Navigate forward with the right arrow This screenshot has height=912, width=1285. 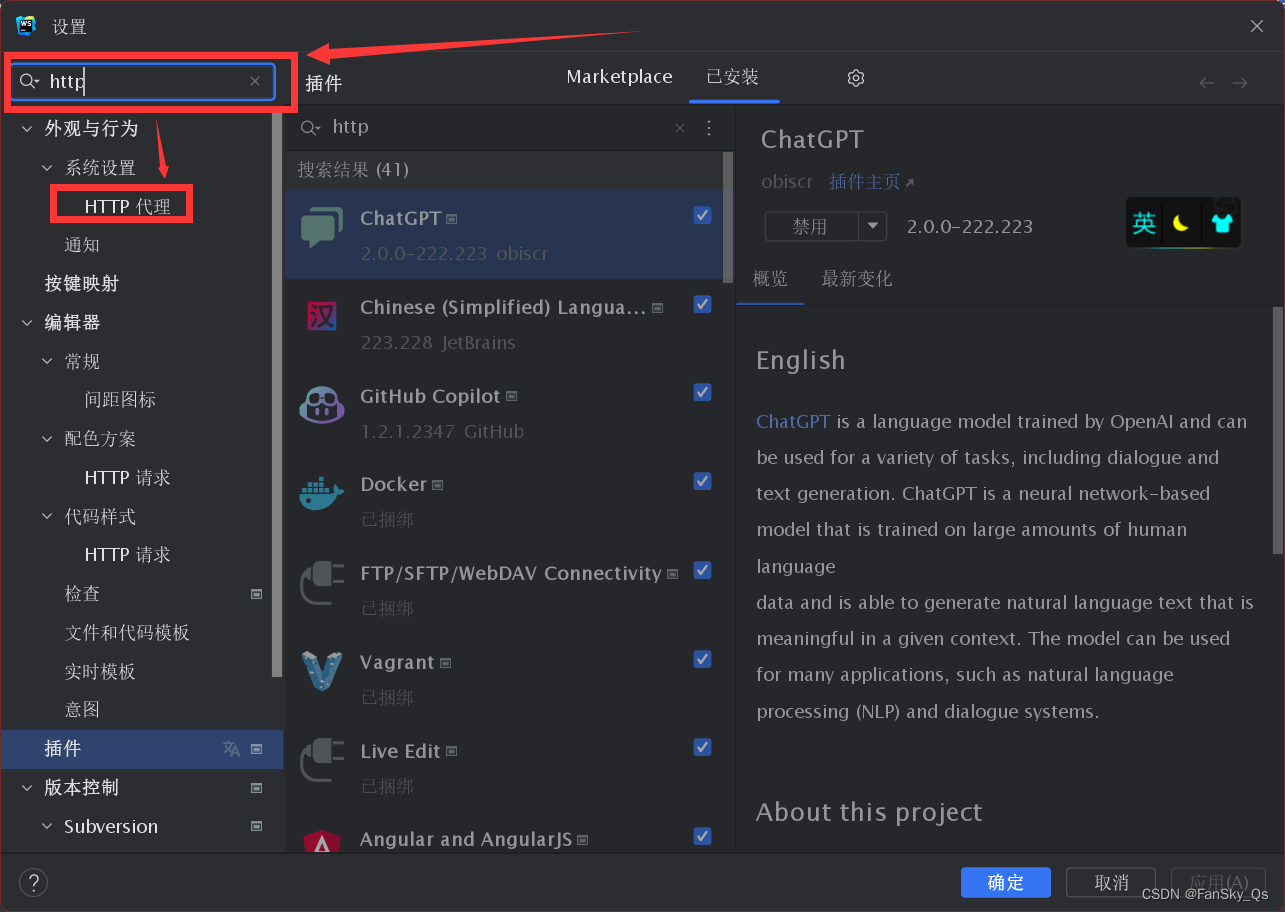[1240, 83]
